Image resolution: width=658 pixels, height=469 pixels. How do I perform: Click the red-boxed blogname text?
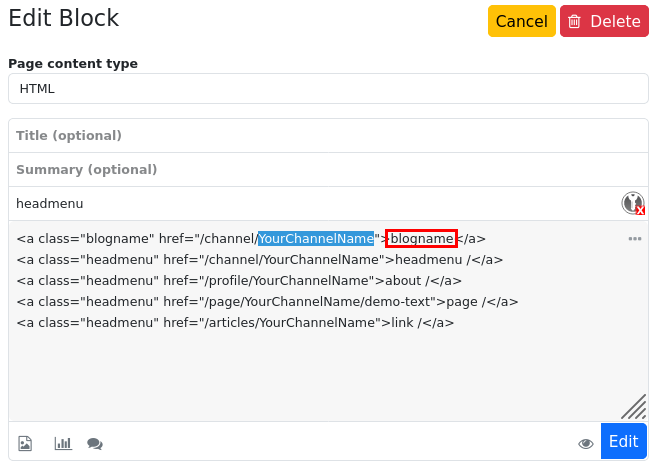421,239
